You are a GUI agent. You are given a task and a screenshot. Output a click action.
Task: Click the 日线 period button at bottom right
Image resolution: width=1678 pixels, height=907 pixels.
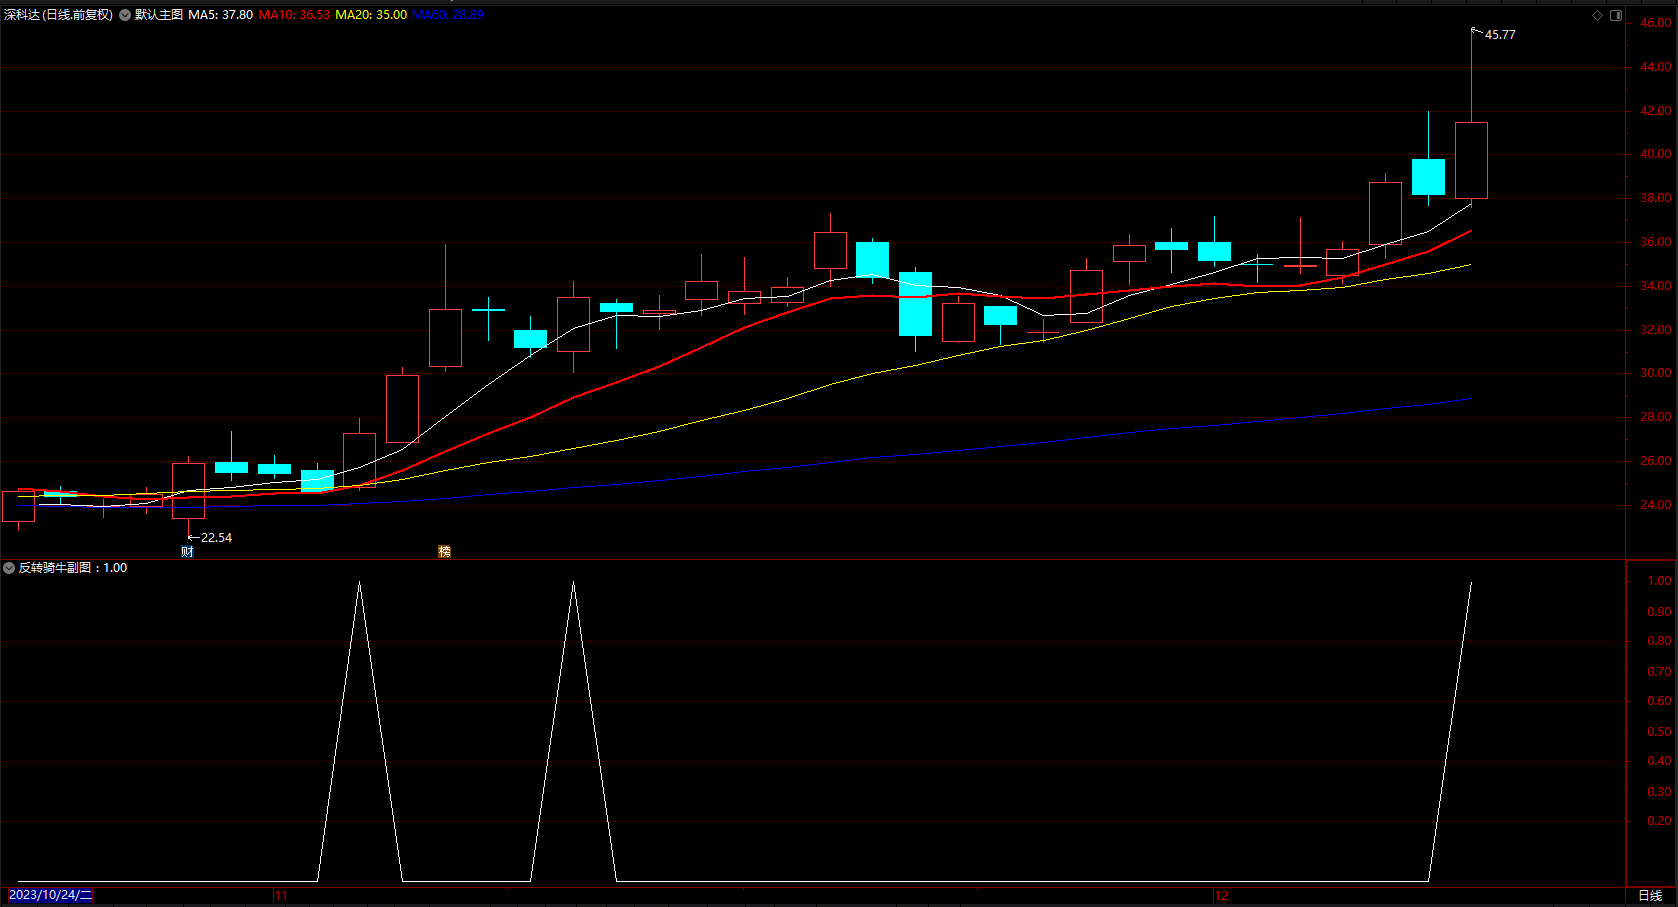click(1650, 896)
